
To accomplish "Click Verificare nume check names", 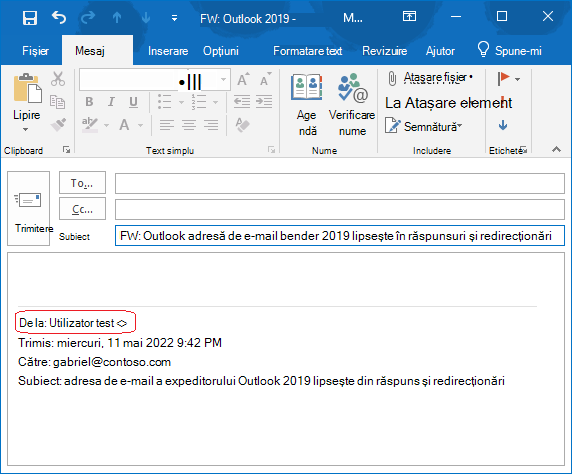I will coord(352,105).
